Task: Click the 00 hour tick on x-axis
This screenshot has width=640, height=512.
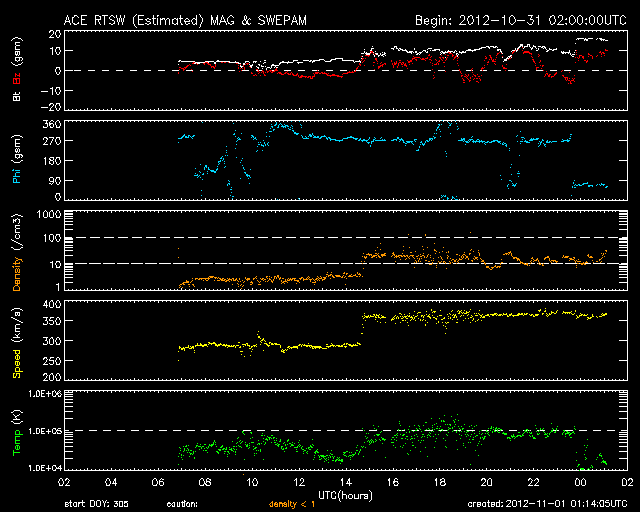Action: (x=578, y=480)
